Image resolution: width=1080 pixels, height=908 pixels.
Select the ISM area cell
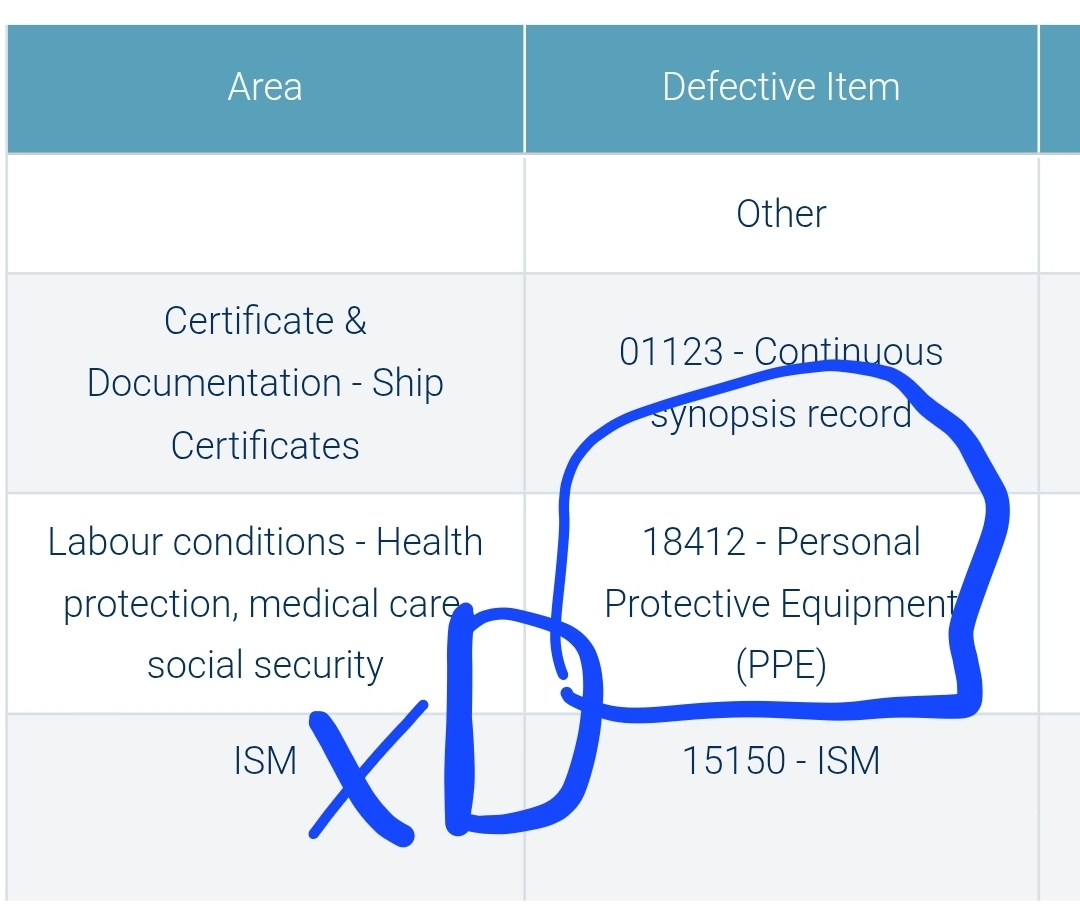tap(265, 762)
